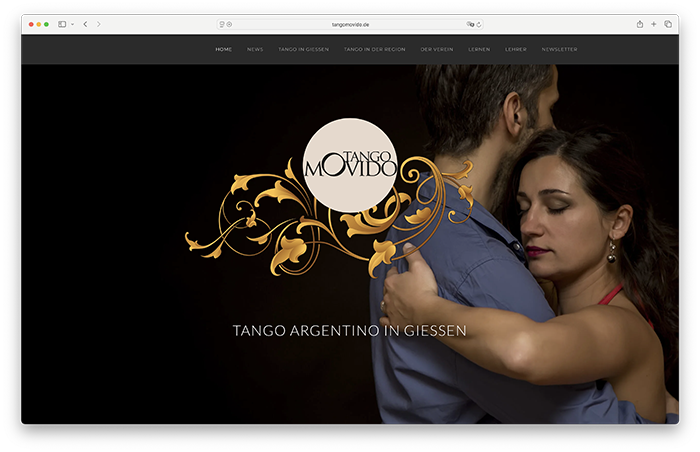Open the page menu icon in address bar
The height and width of the screenshot is (452, 700).
(222, 25)
